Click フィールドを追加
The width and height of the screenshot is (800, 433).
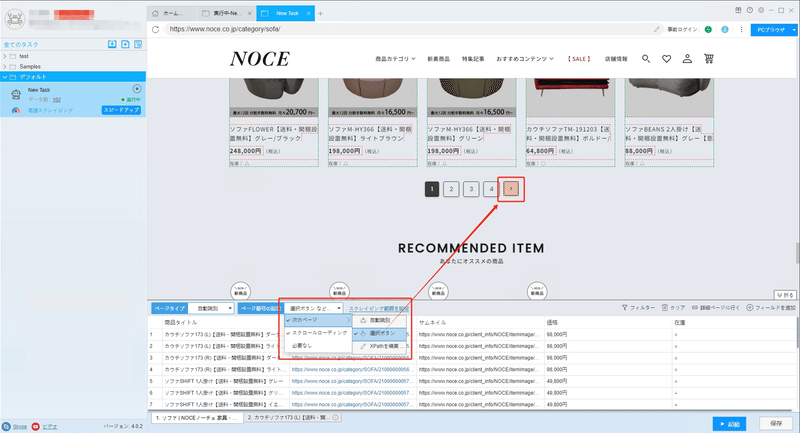771,308
